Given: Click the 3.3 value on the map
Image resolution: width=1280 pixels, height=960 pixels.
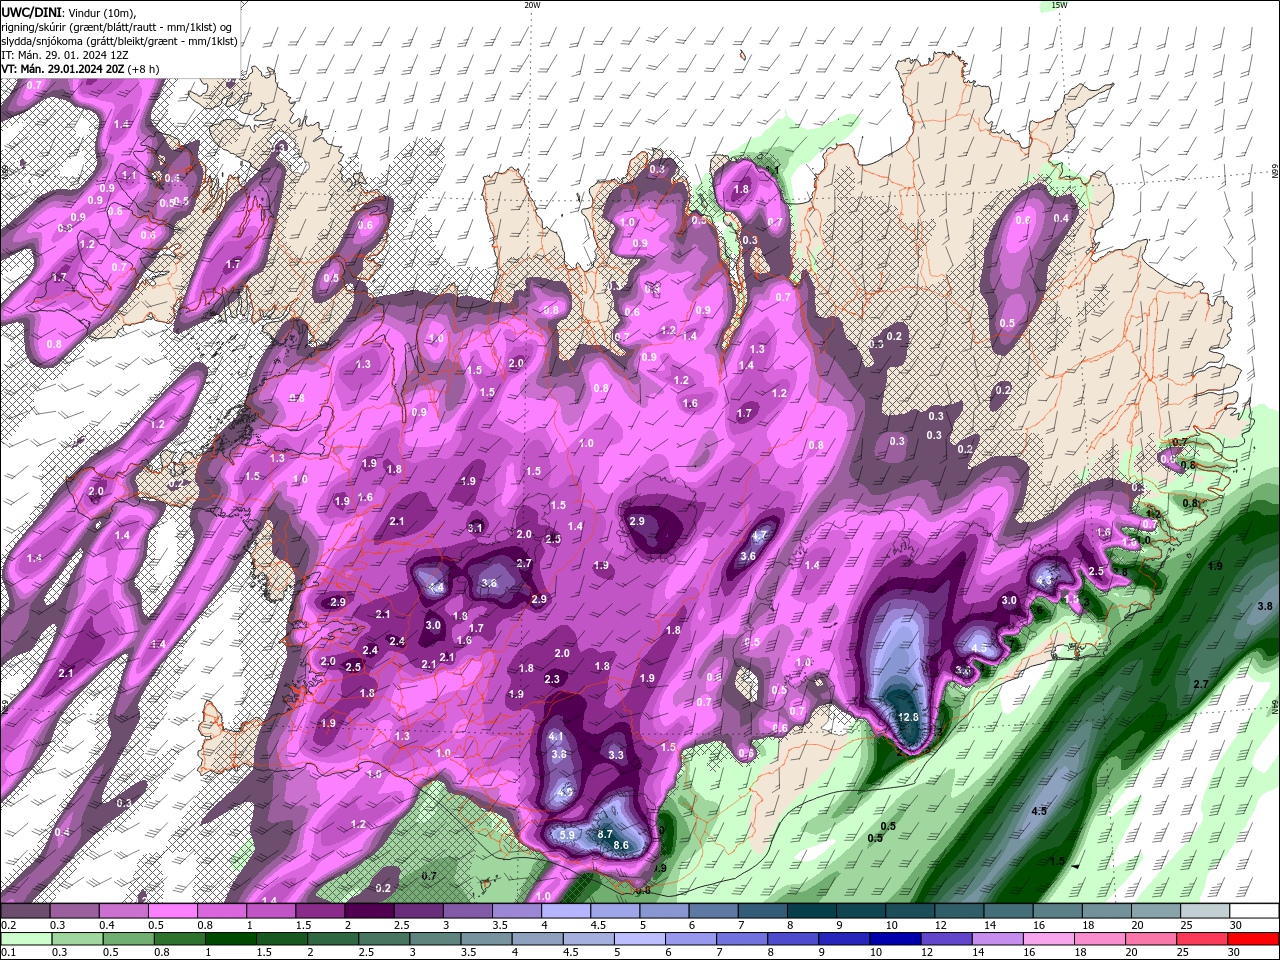Looking at the screenshot, I should click(616, 755).
